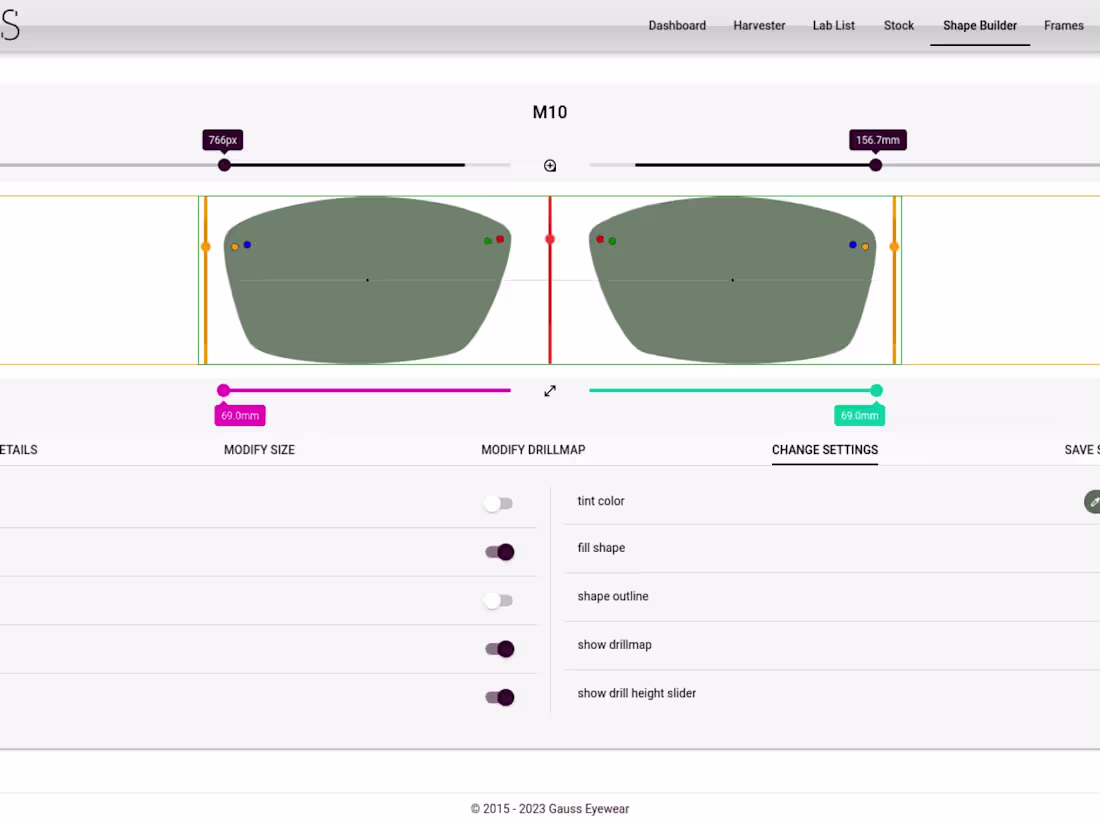Click the Gauss logo in the top-left corner

[10, 25]
